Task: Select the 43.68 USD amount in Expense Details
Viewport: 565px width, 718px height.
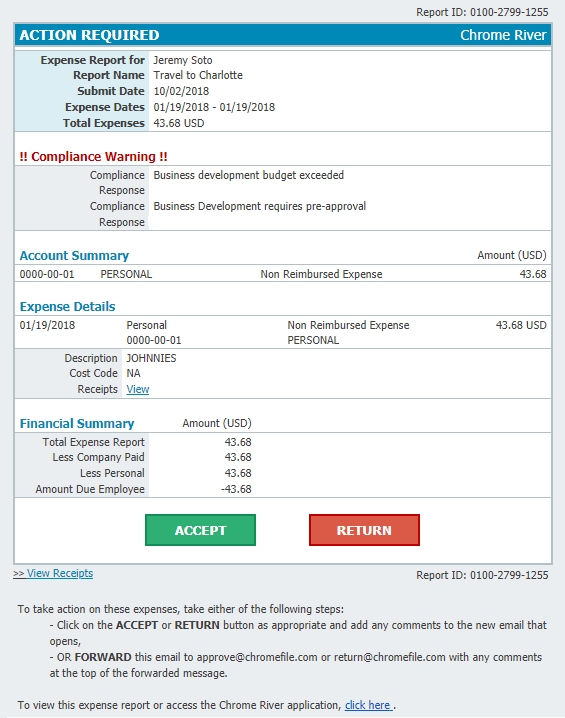Action: point(521,325)
